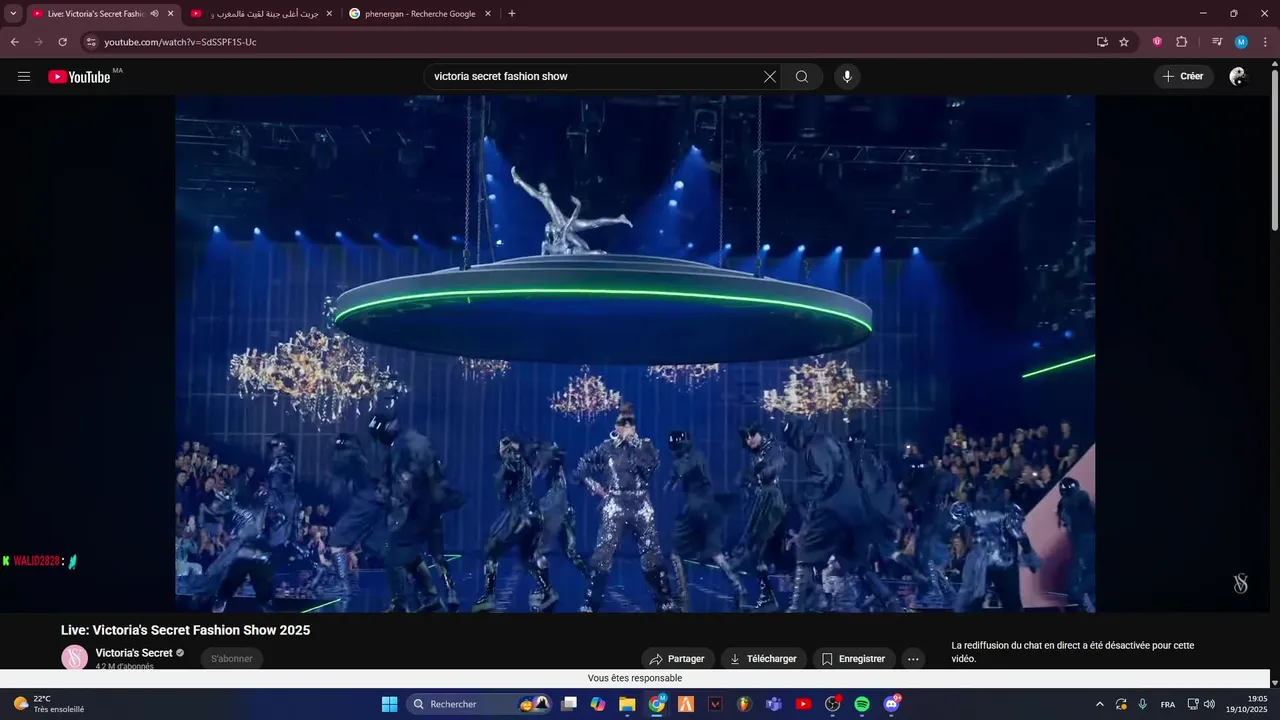The height and width of the screenshot is (720, 1280).
Task: Bookmark this page with the star icon
Action: pos(1124,42)
